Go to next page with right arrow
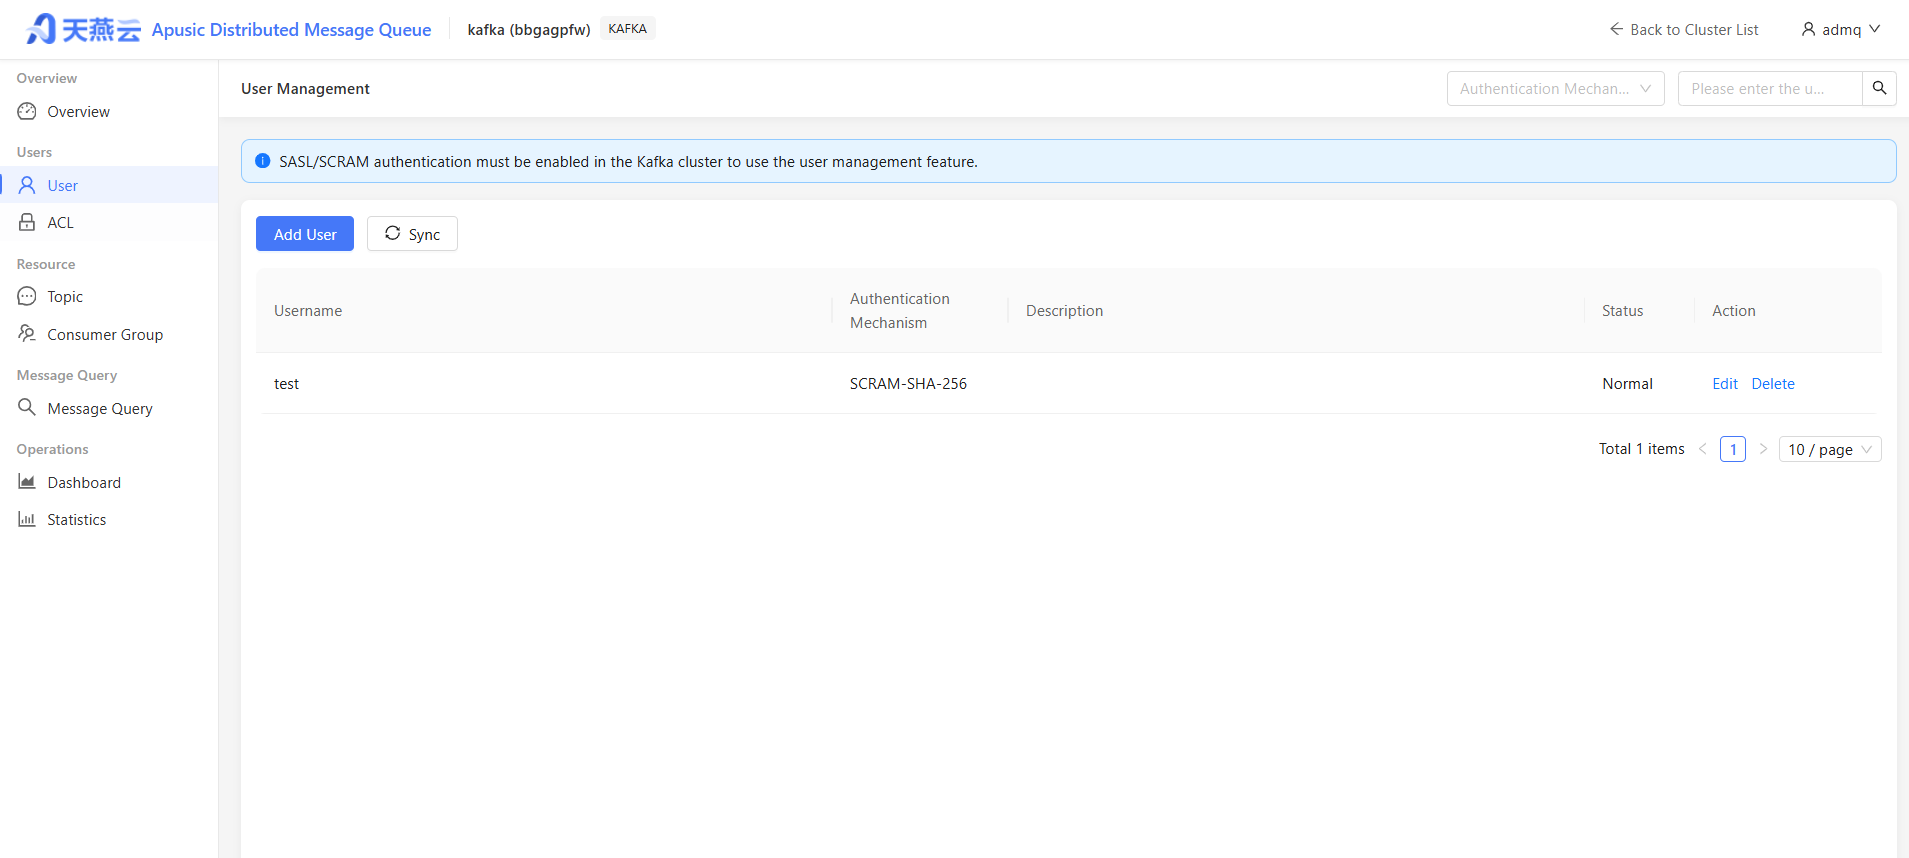 tap(1763, 449)
